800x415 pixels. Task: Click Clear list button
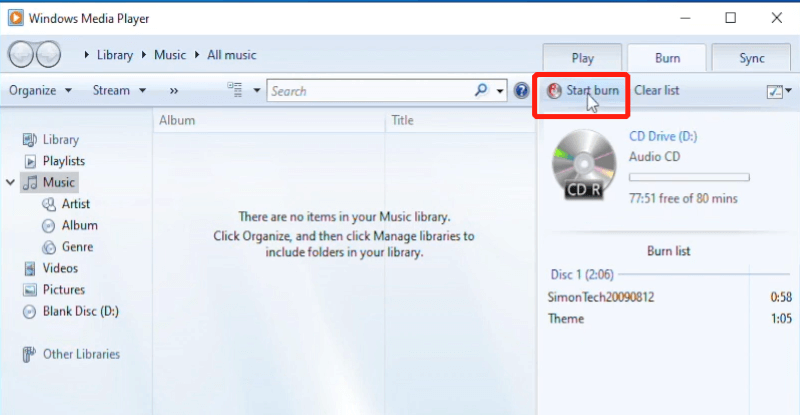click(x=657, y=91)
